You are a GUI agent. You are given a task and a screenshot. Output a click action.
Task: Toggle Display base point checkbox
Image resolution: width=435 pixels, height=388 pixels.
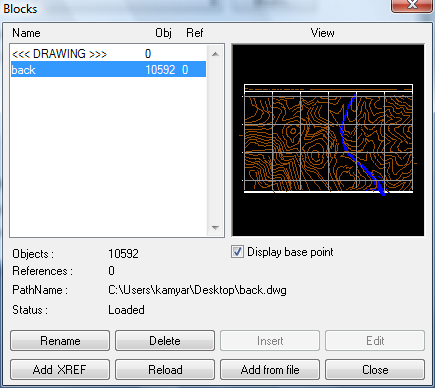coord(237,252)
